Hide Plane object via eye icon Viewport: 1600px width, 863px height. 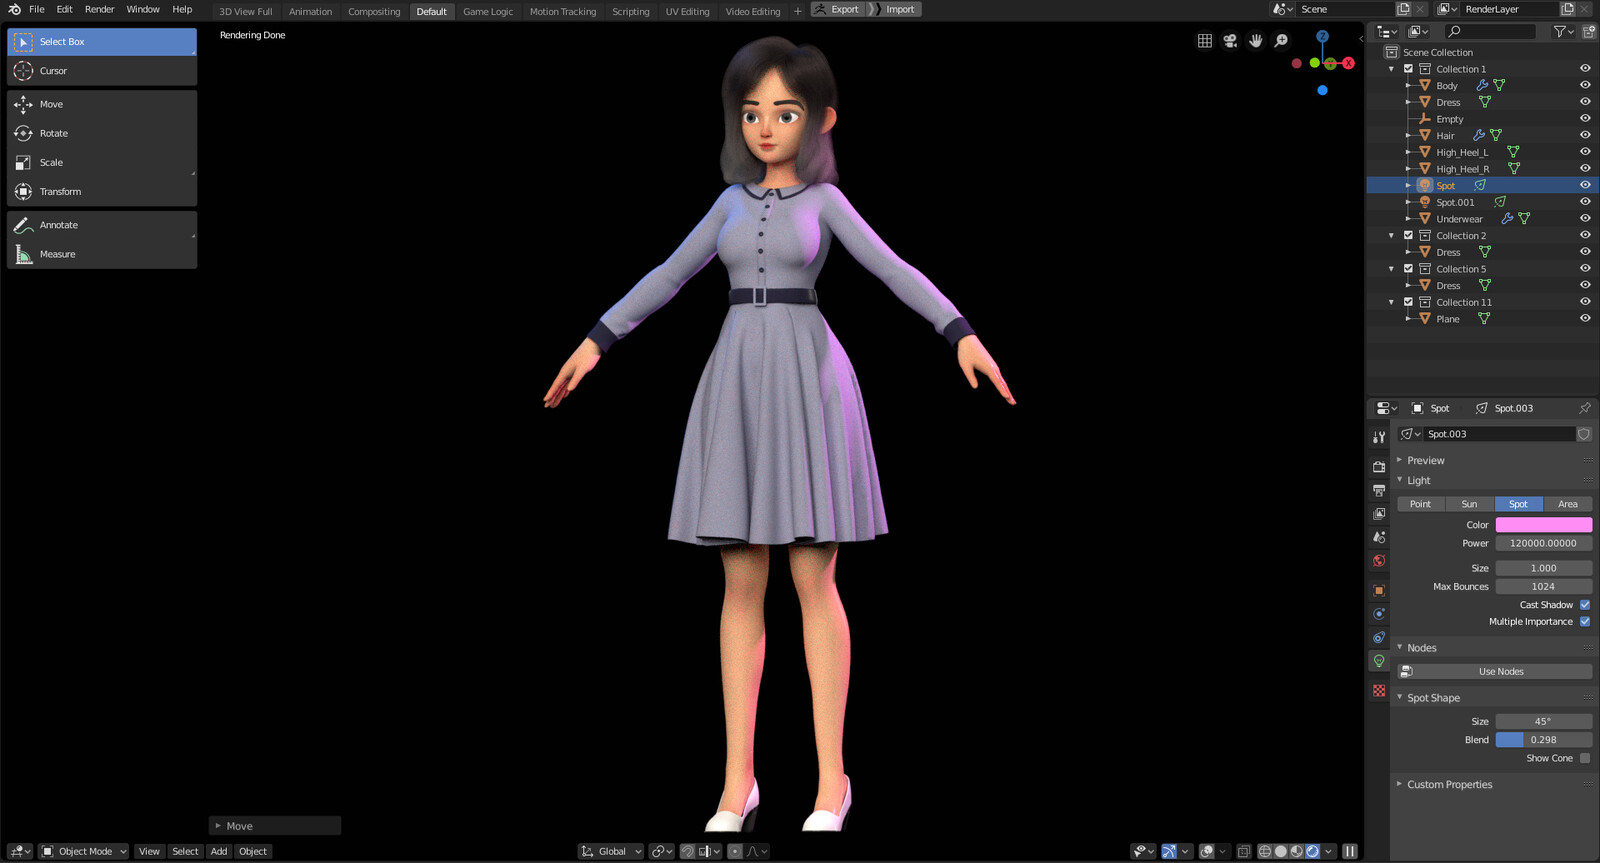[1585, 319]
